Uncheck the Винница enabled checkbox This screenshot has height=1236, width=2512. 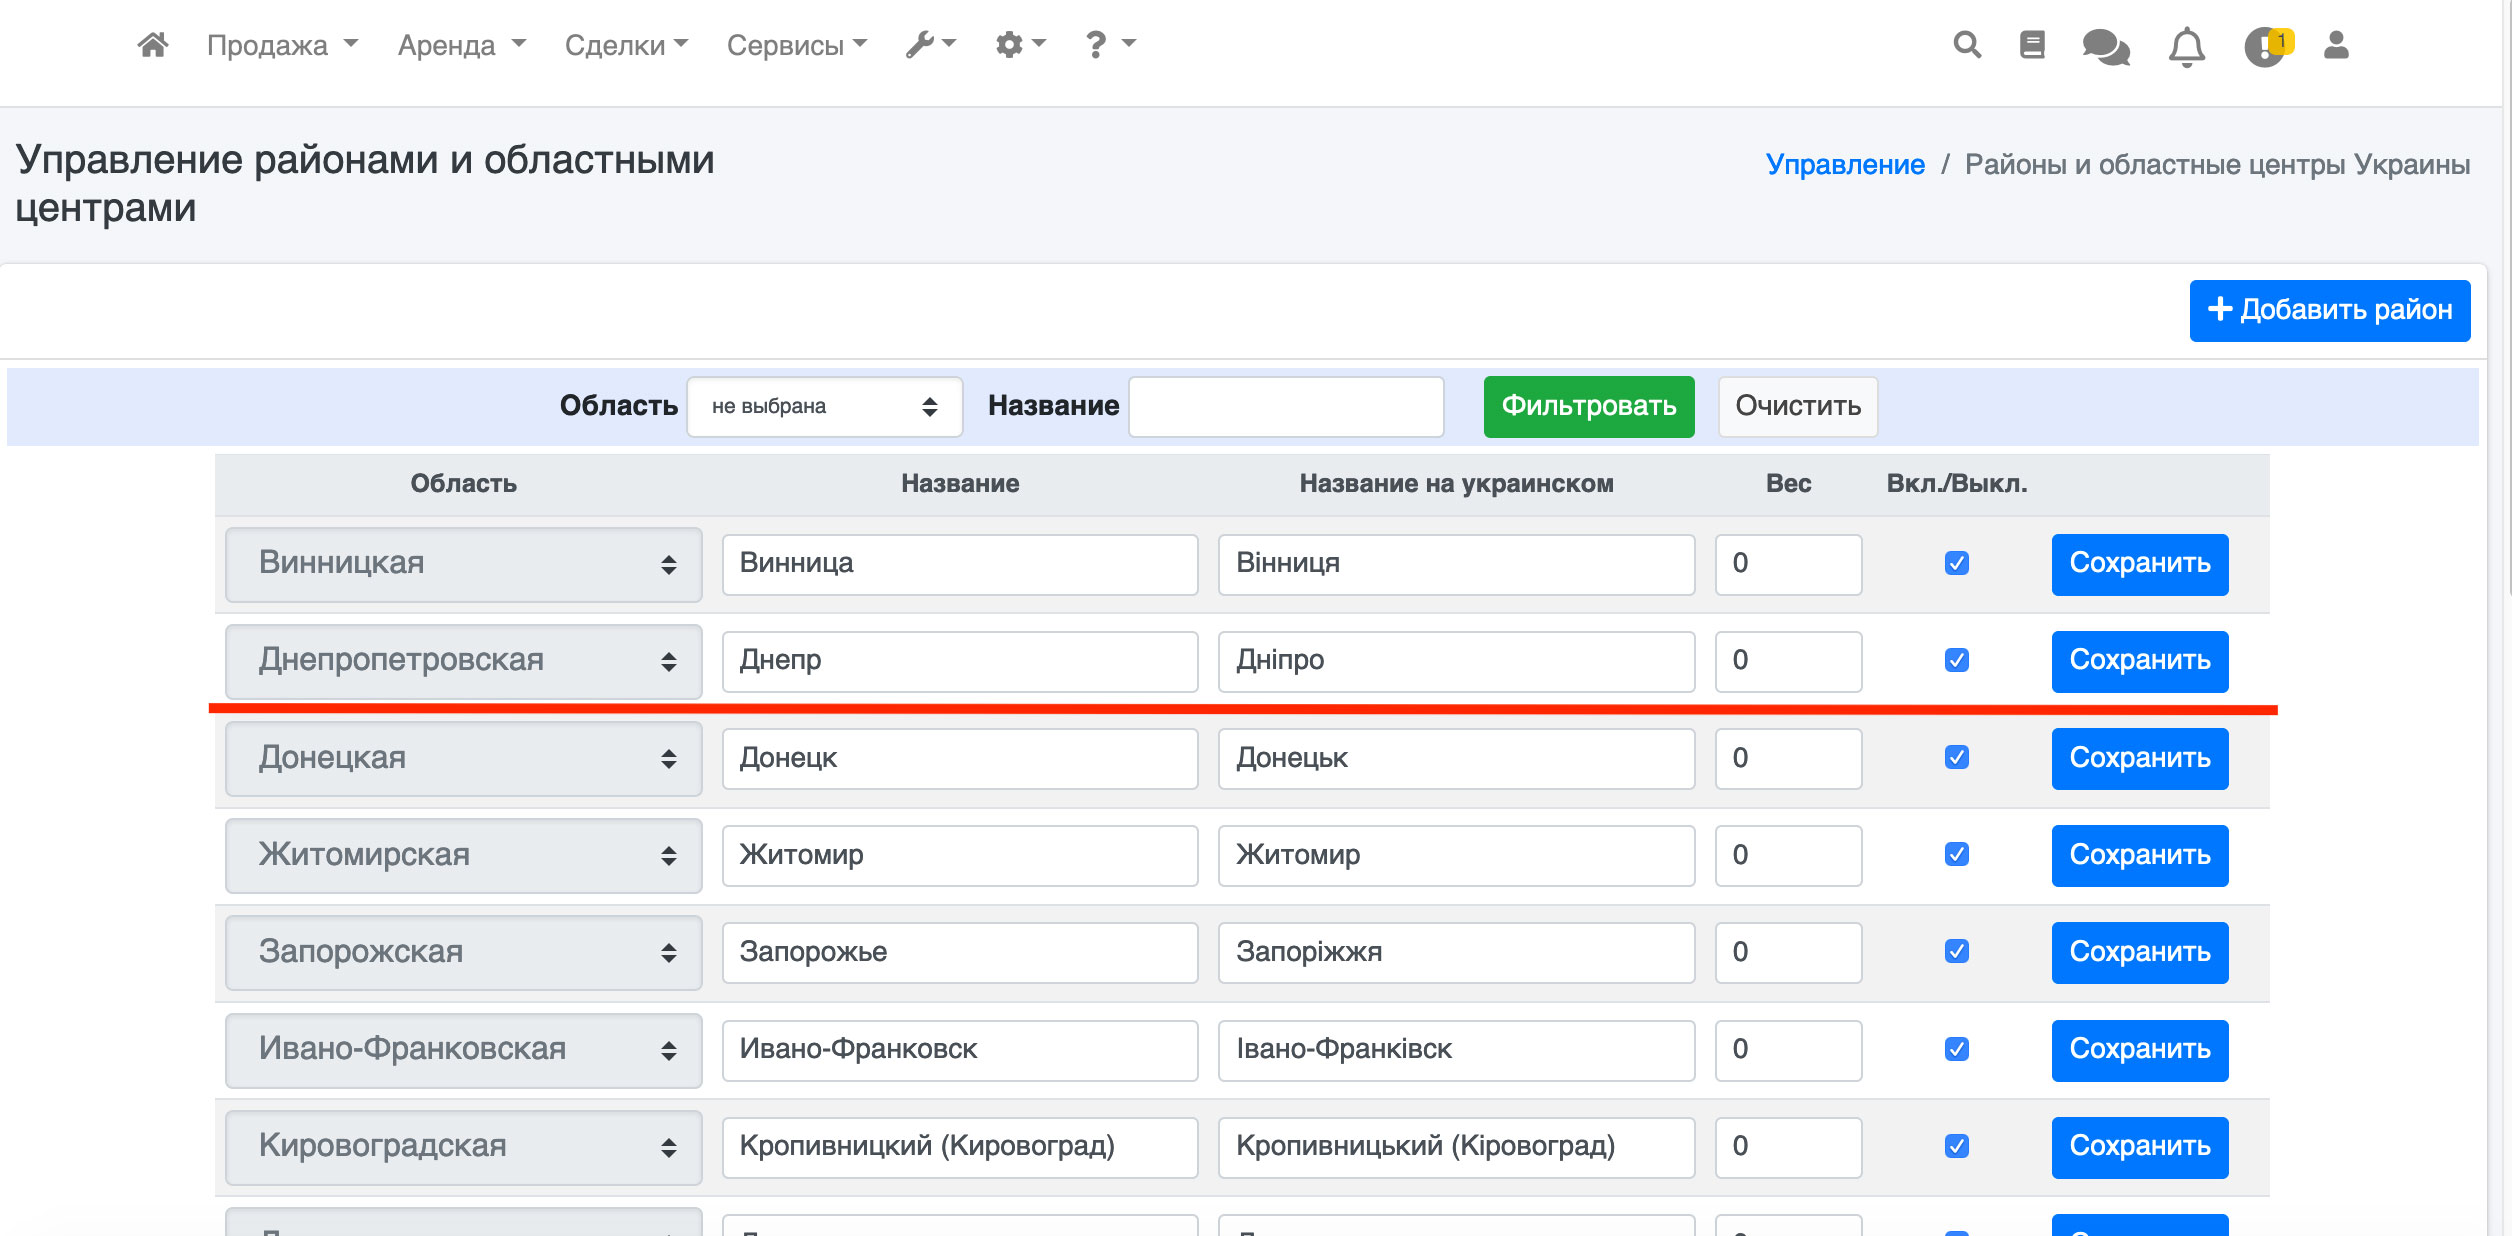pos(1957,563)
